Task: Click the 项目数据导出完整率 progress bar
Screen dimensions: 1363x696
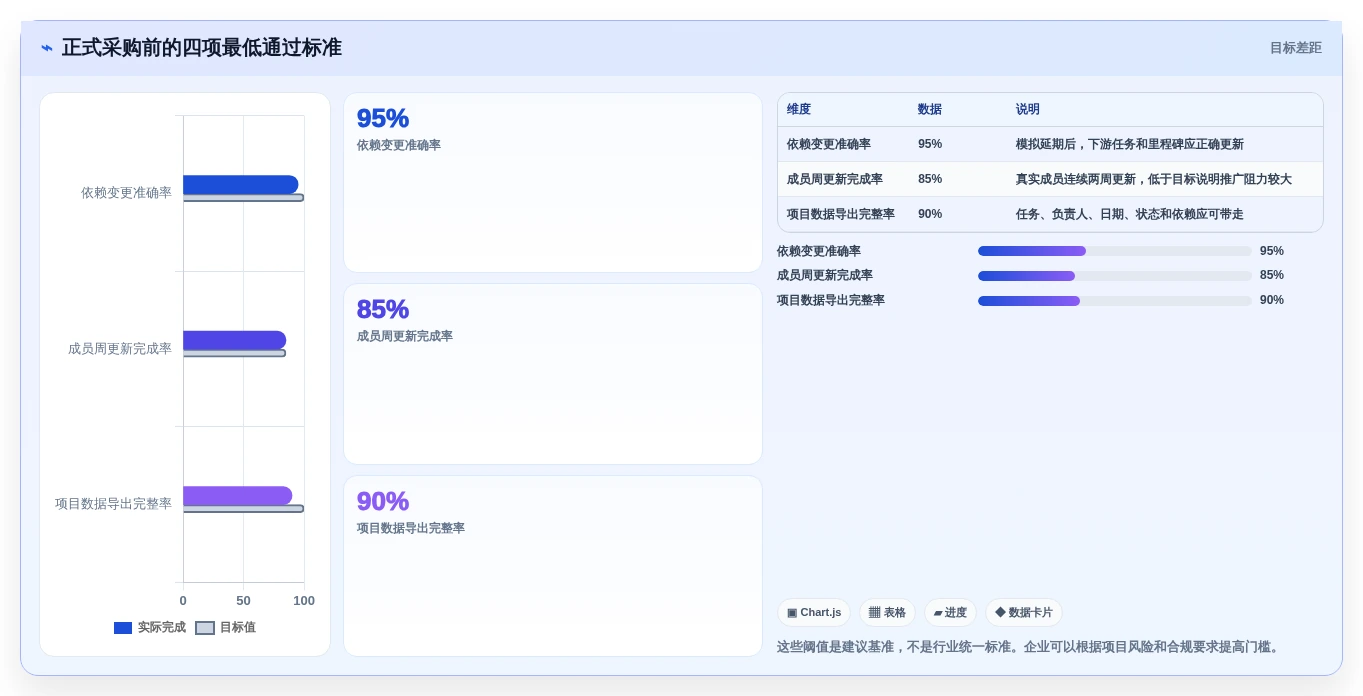Action: click(x=1115, y=300)
